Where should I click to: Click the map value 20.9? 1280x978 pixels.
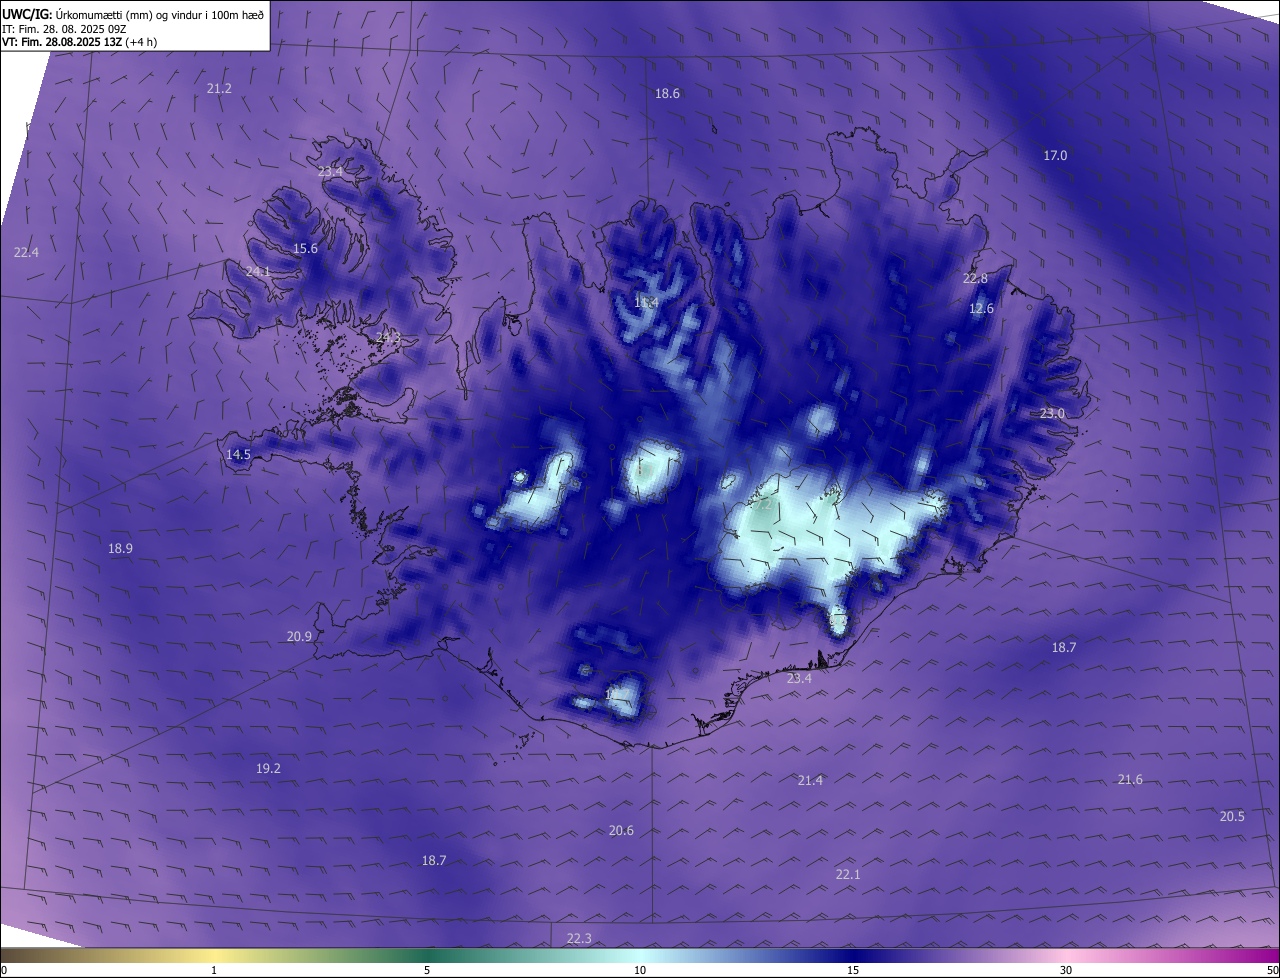(x=299, y=637)
